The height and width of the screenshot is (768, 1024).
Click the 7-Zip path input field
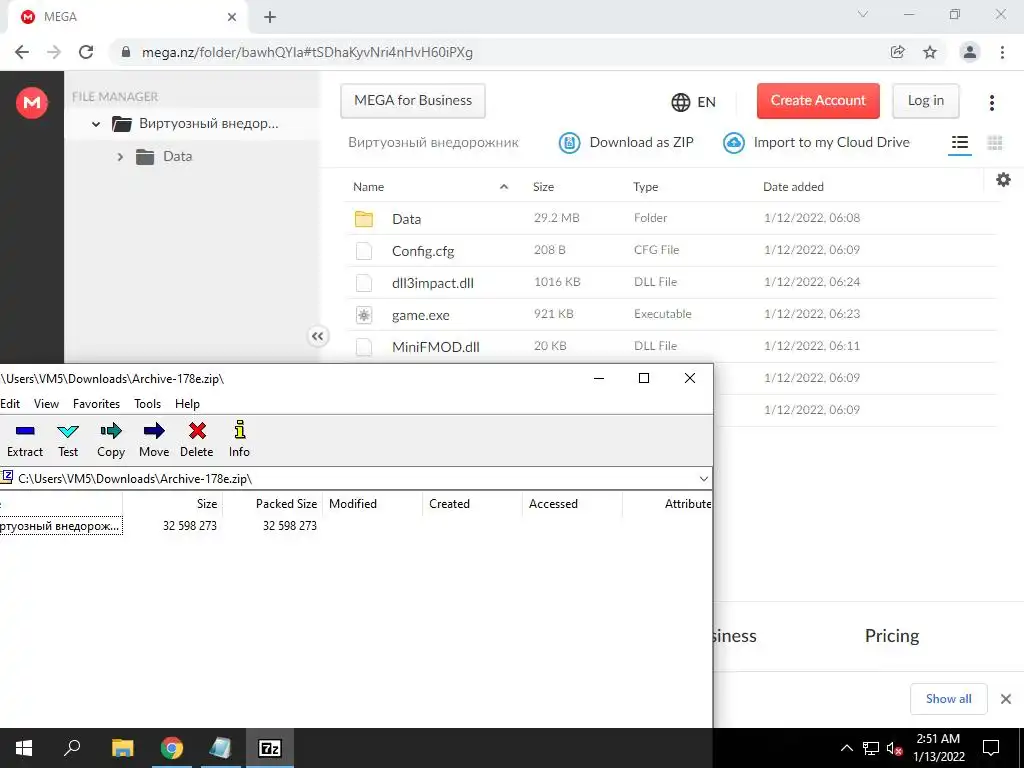pos(355,479)
